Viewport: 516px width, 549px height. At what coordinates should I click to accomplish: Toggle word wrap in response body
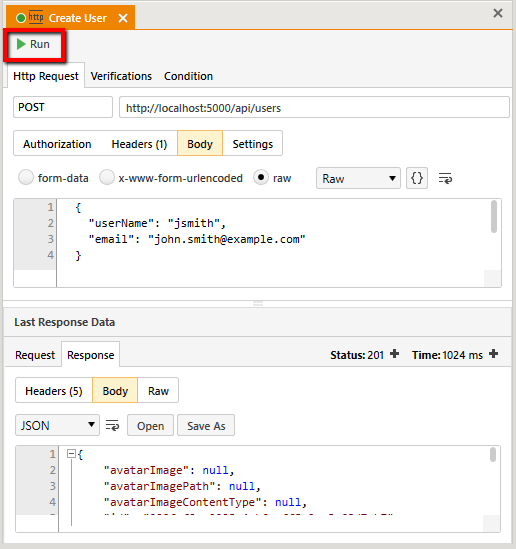point(112,425)
